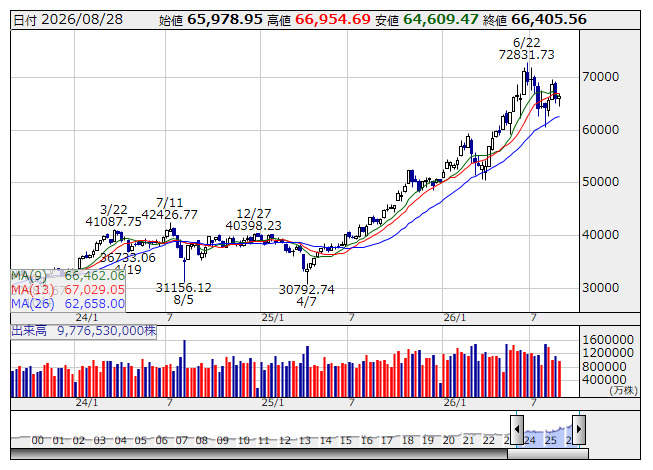Screen dimensions: 653x470
Task: Click year 15 in the overview timeline
Action: click(x=346, y=441)
